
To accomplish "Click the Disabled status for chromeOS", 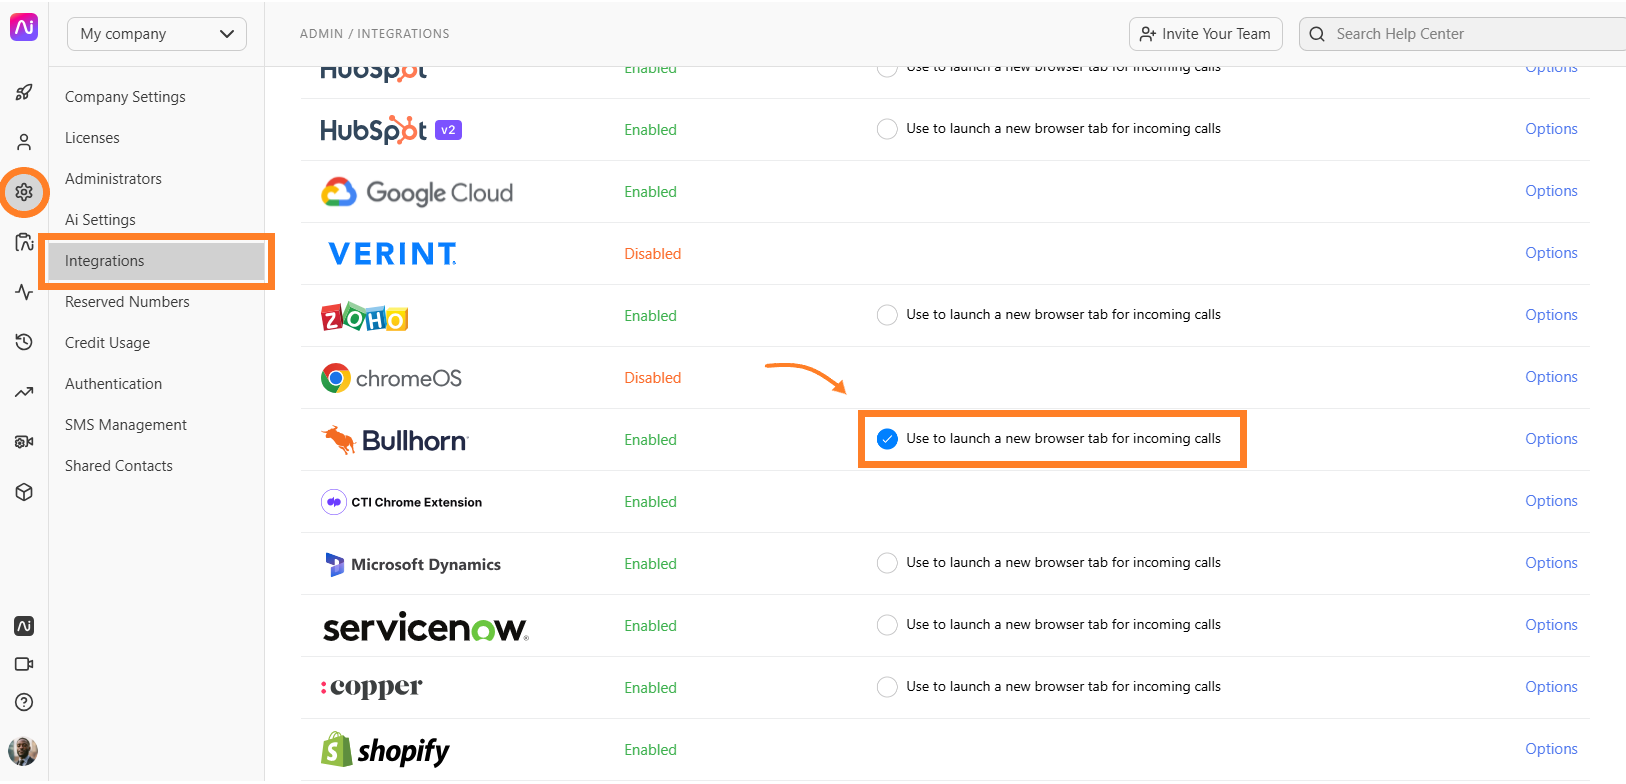I will point(652,378).
